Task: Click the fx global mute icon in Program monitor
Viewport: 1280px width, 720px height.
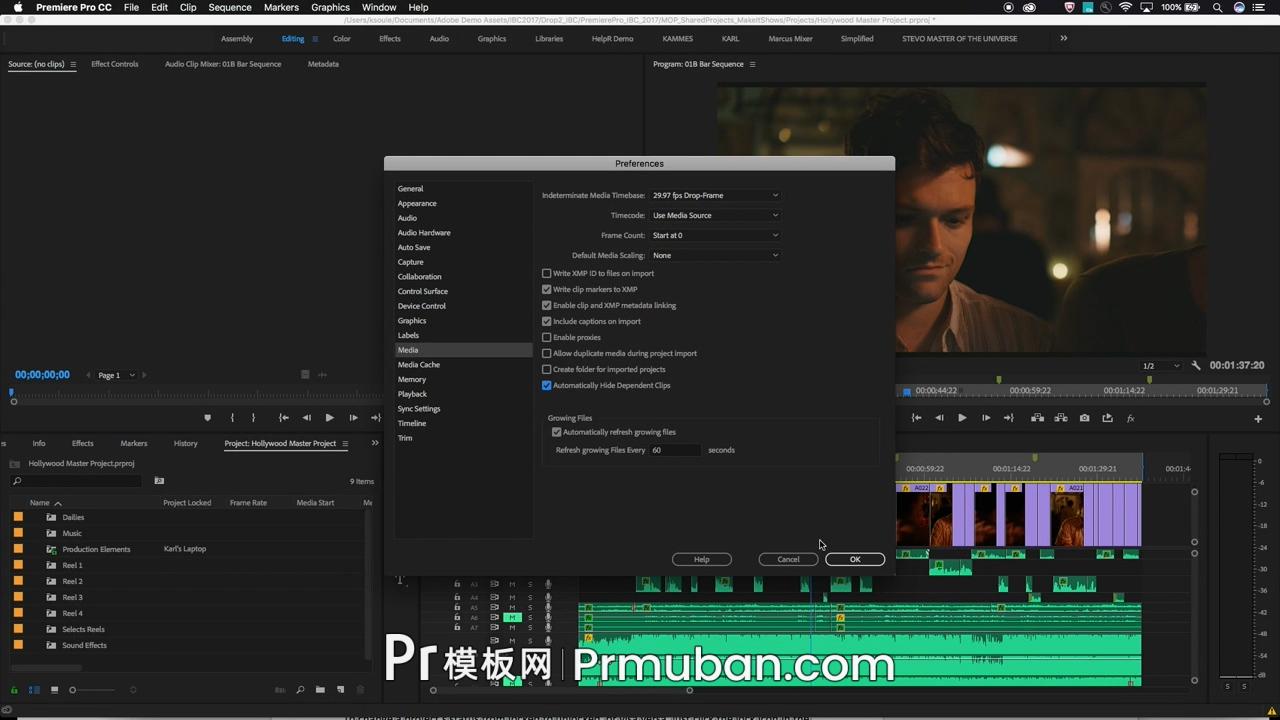Action: [1131, 418]
